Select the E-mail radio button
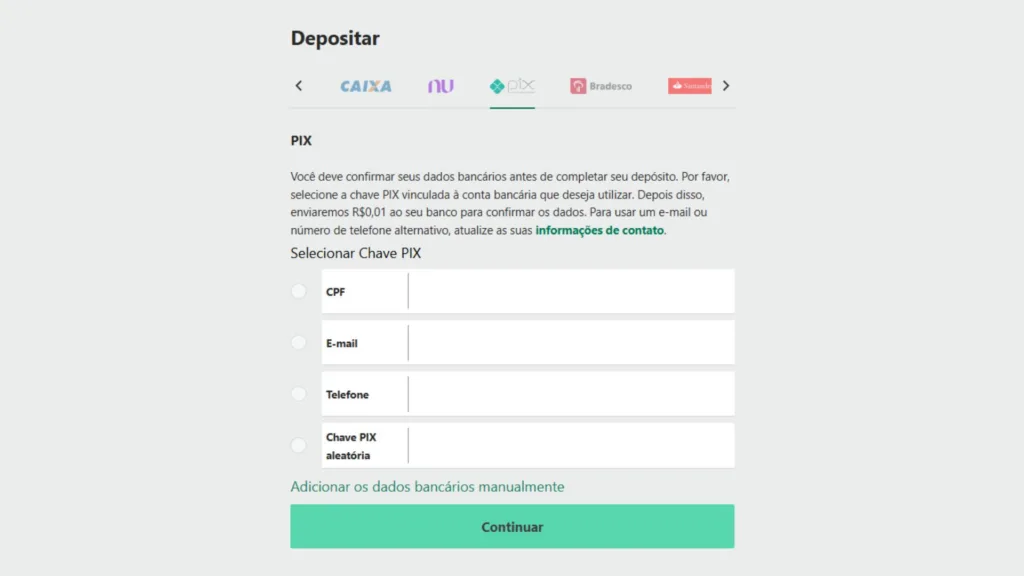 click(x=298, y=342)
